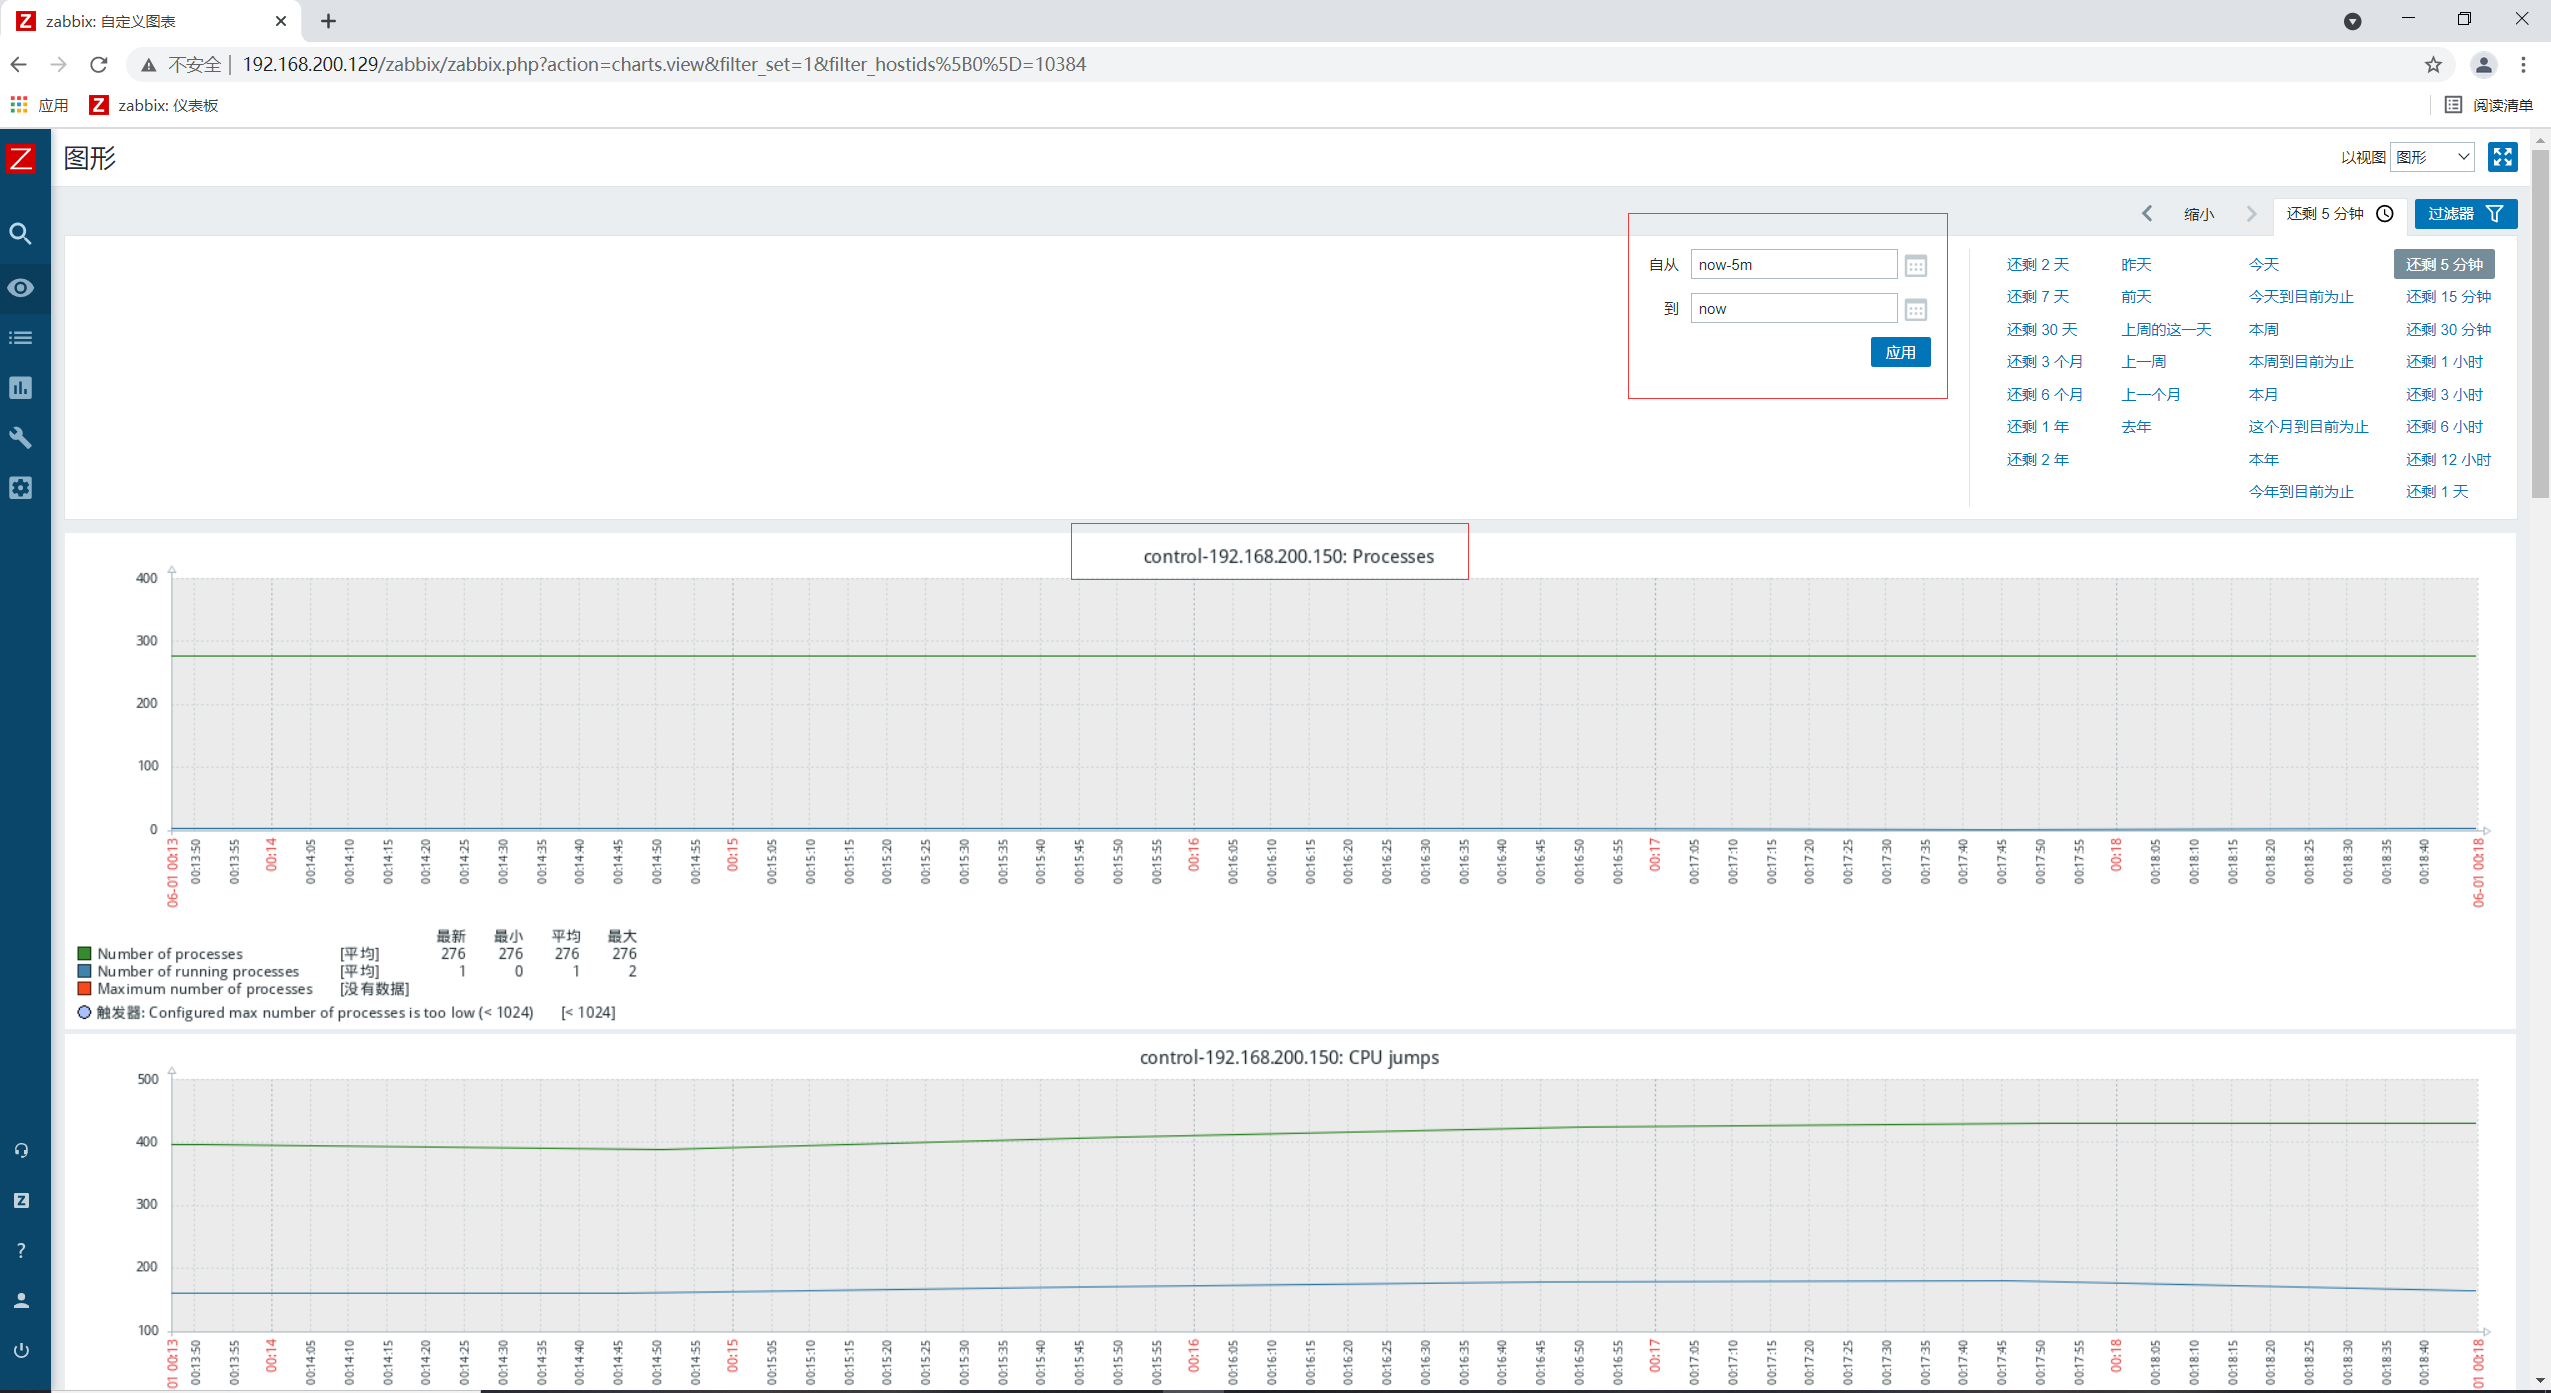Screen dimensions: 2551x1393
Task: Open Reports bar-chart icon in sidebar
Action: 20,388
